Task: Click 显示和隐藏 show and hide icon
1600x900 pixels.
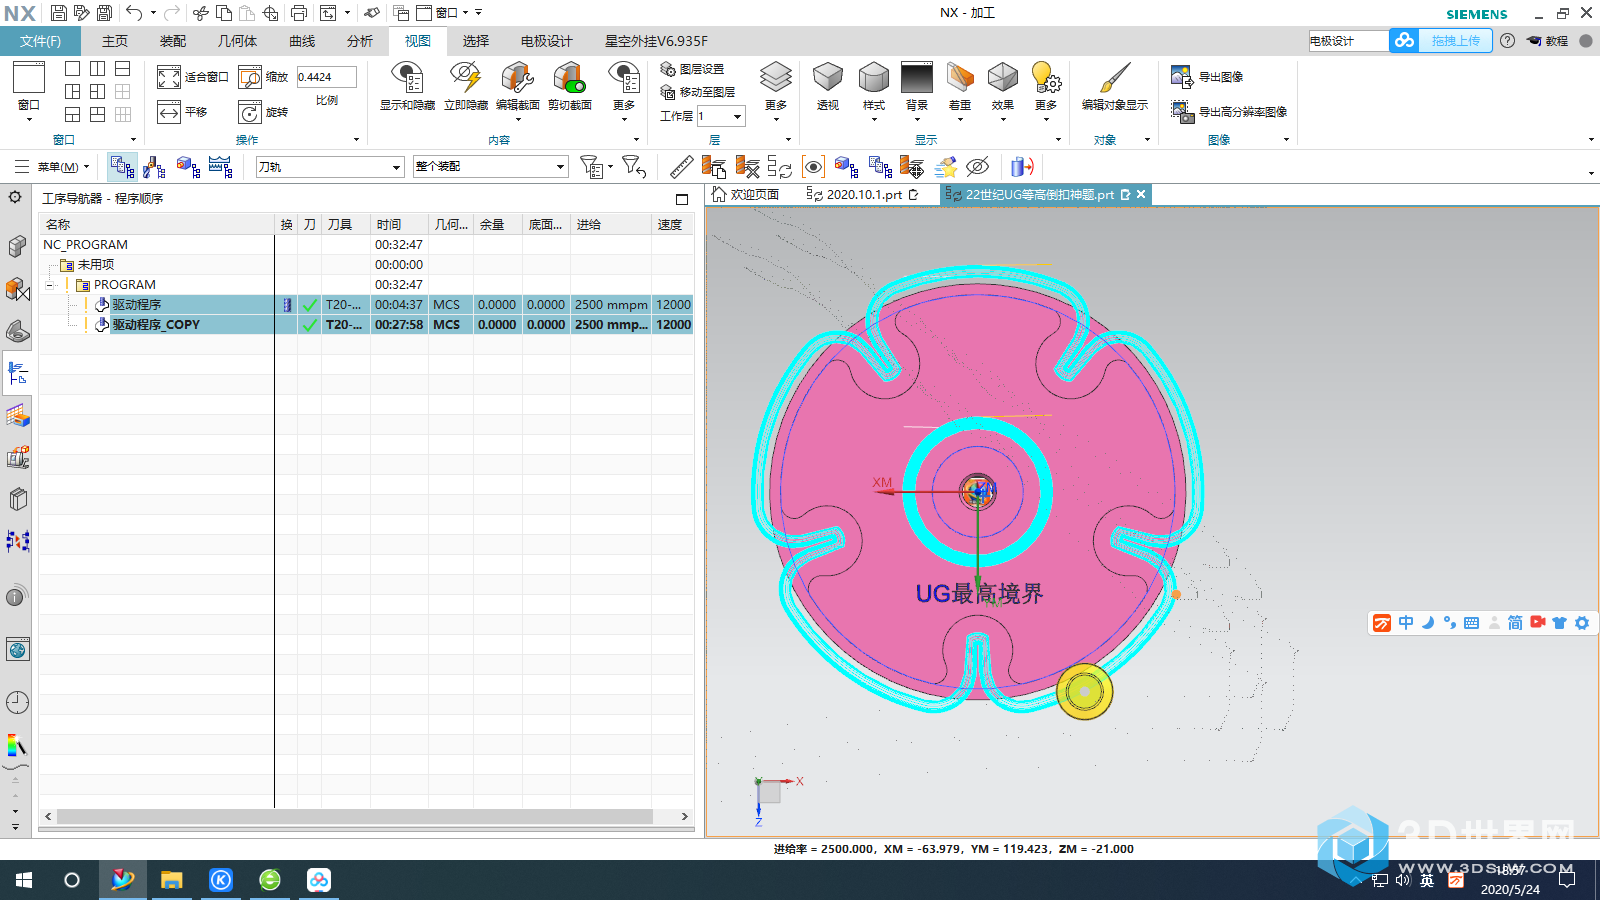Action: pos(407,78)
